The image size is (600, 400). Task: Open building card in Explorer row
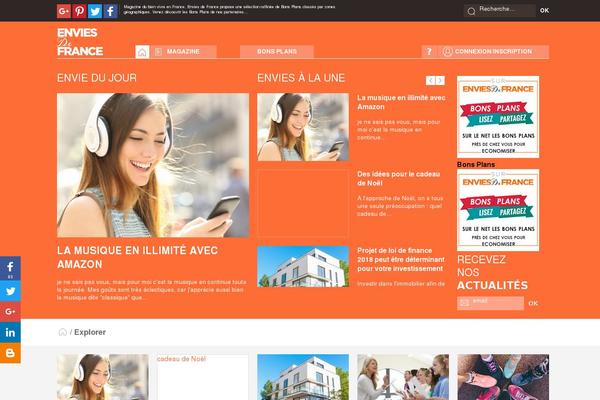tap(303, 377)
